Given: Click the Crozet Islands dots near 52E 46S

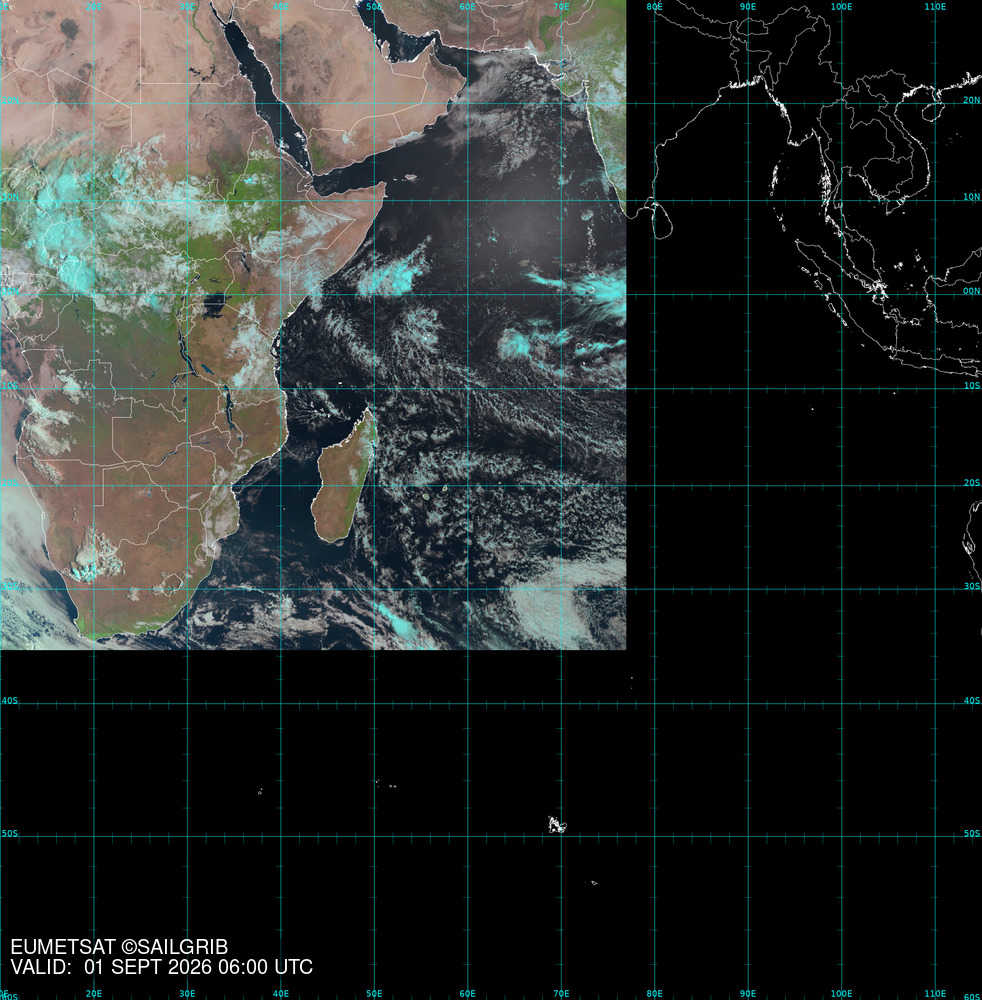Looking at the screenshot, I should [386, 784].
